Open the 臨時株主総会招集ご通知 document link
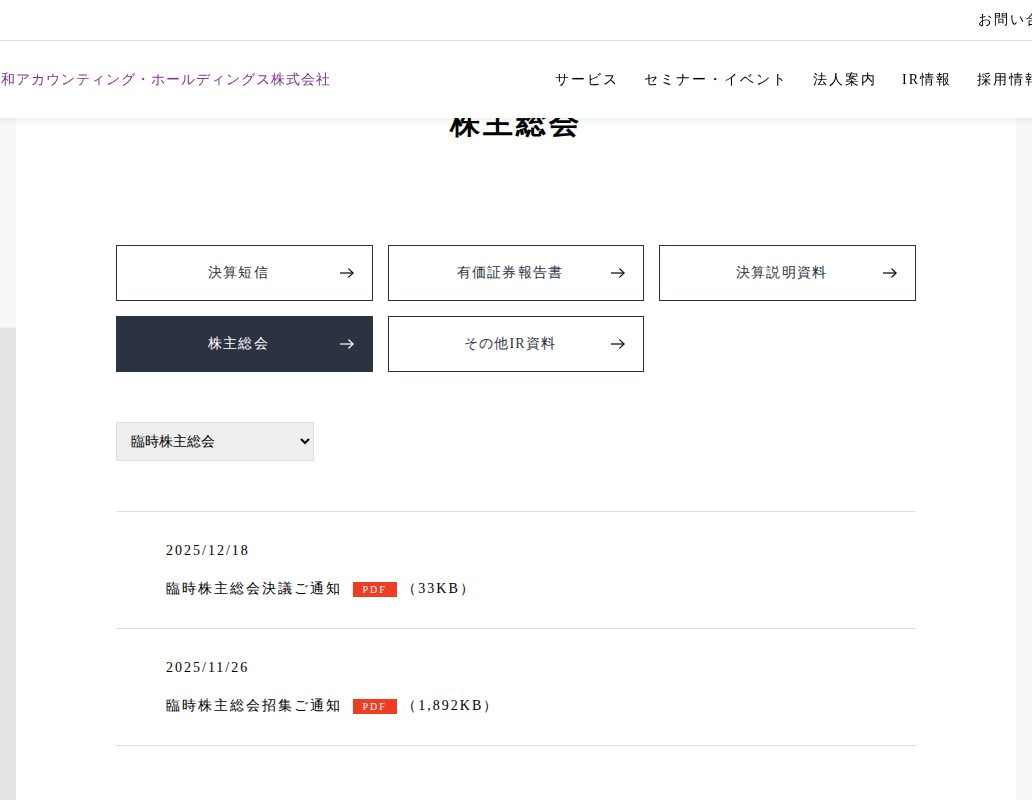This screenshot has width=1032, height=800. tap(253, 706)
